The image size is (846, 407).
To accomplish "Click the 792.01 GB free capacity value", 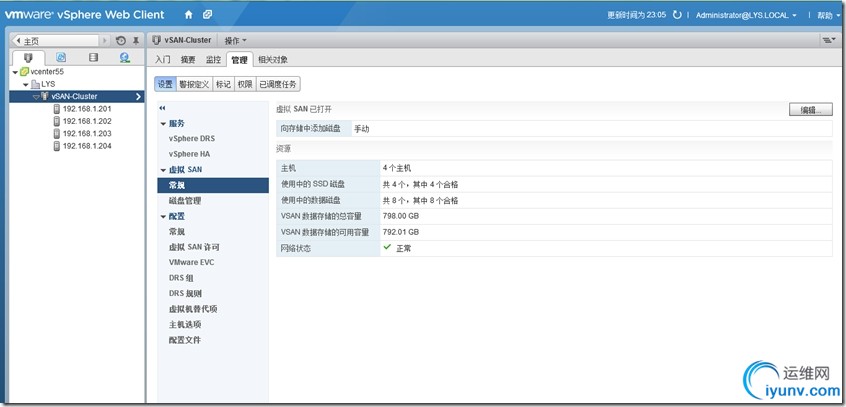I will click(x=401, y=232).
